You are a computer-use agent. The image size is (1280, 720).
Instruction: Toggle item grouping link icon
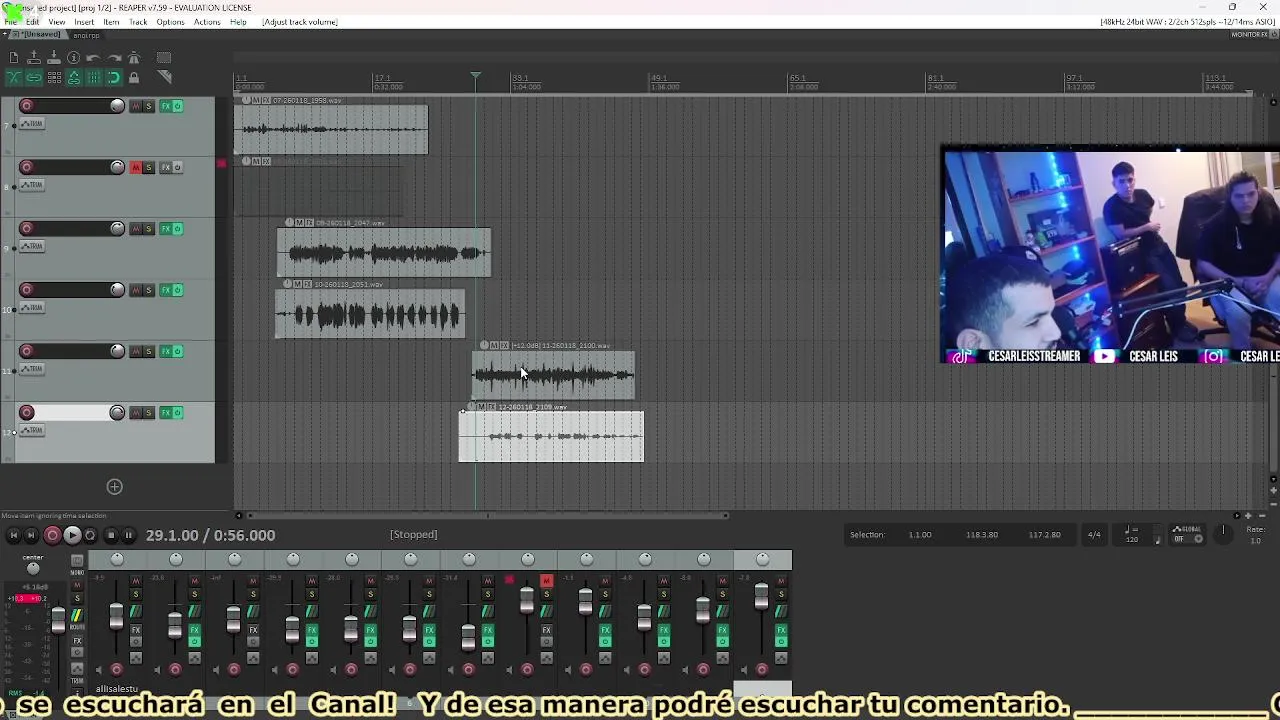point(34,77)
